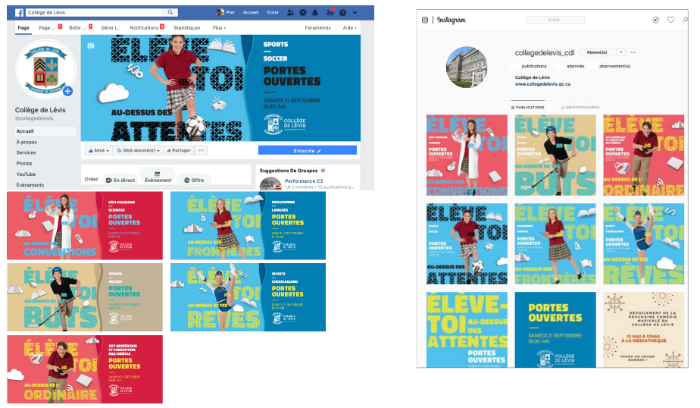The width and height of the screenshot is (700, 408).
Task: Open the Notifications tab on Facebook page
Action: 147,28
